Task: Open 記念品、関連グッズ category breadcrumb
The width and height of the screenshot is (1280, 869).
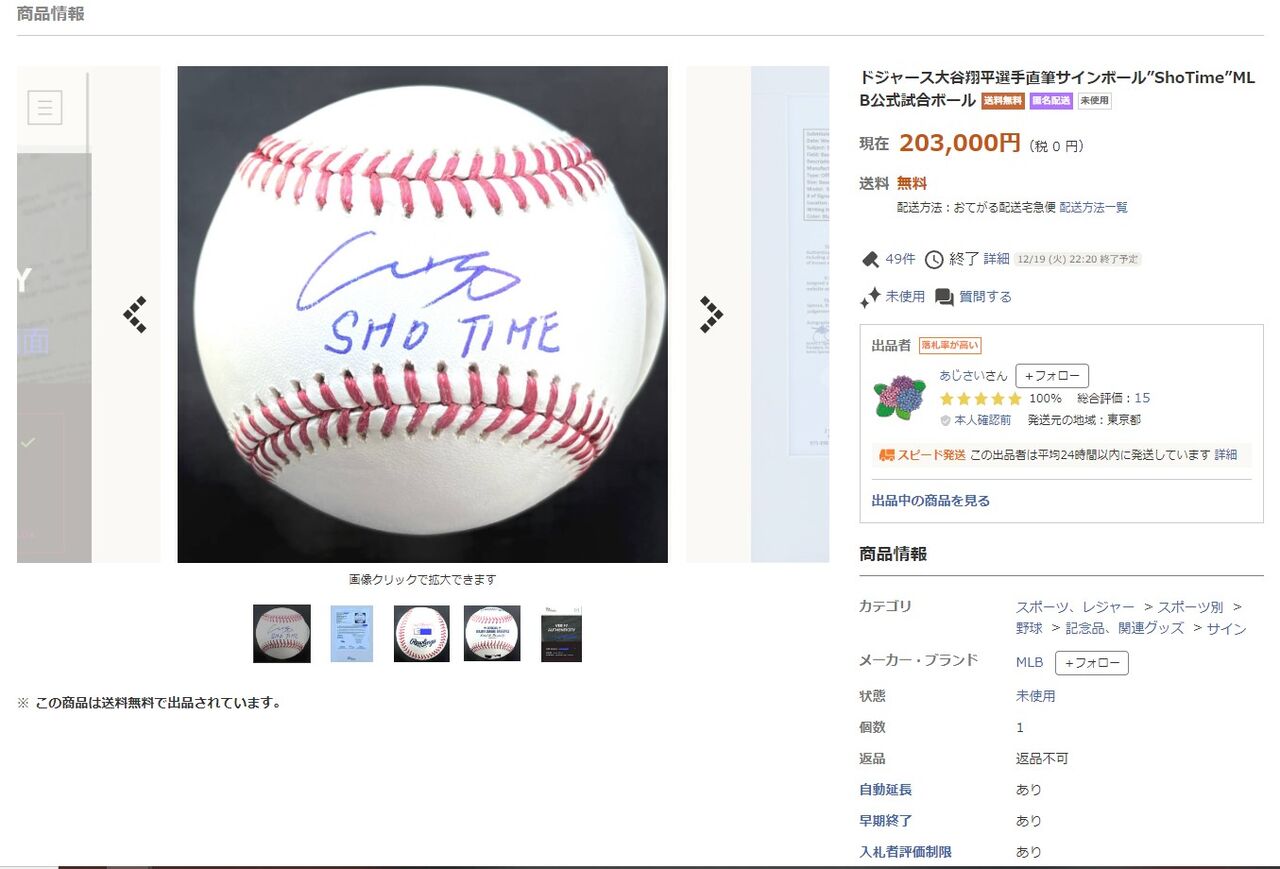Action: (1124, 628)
